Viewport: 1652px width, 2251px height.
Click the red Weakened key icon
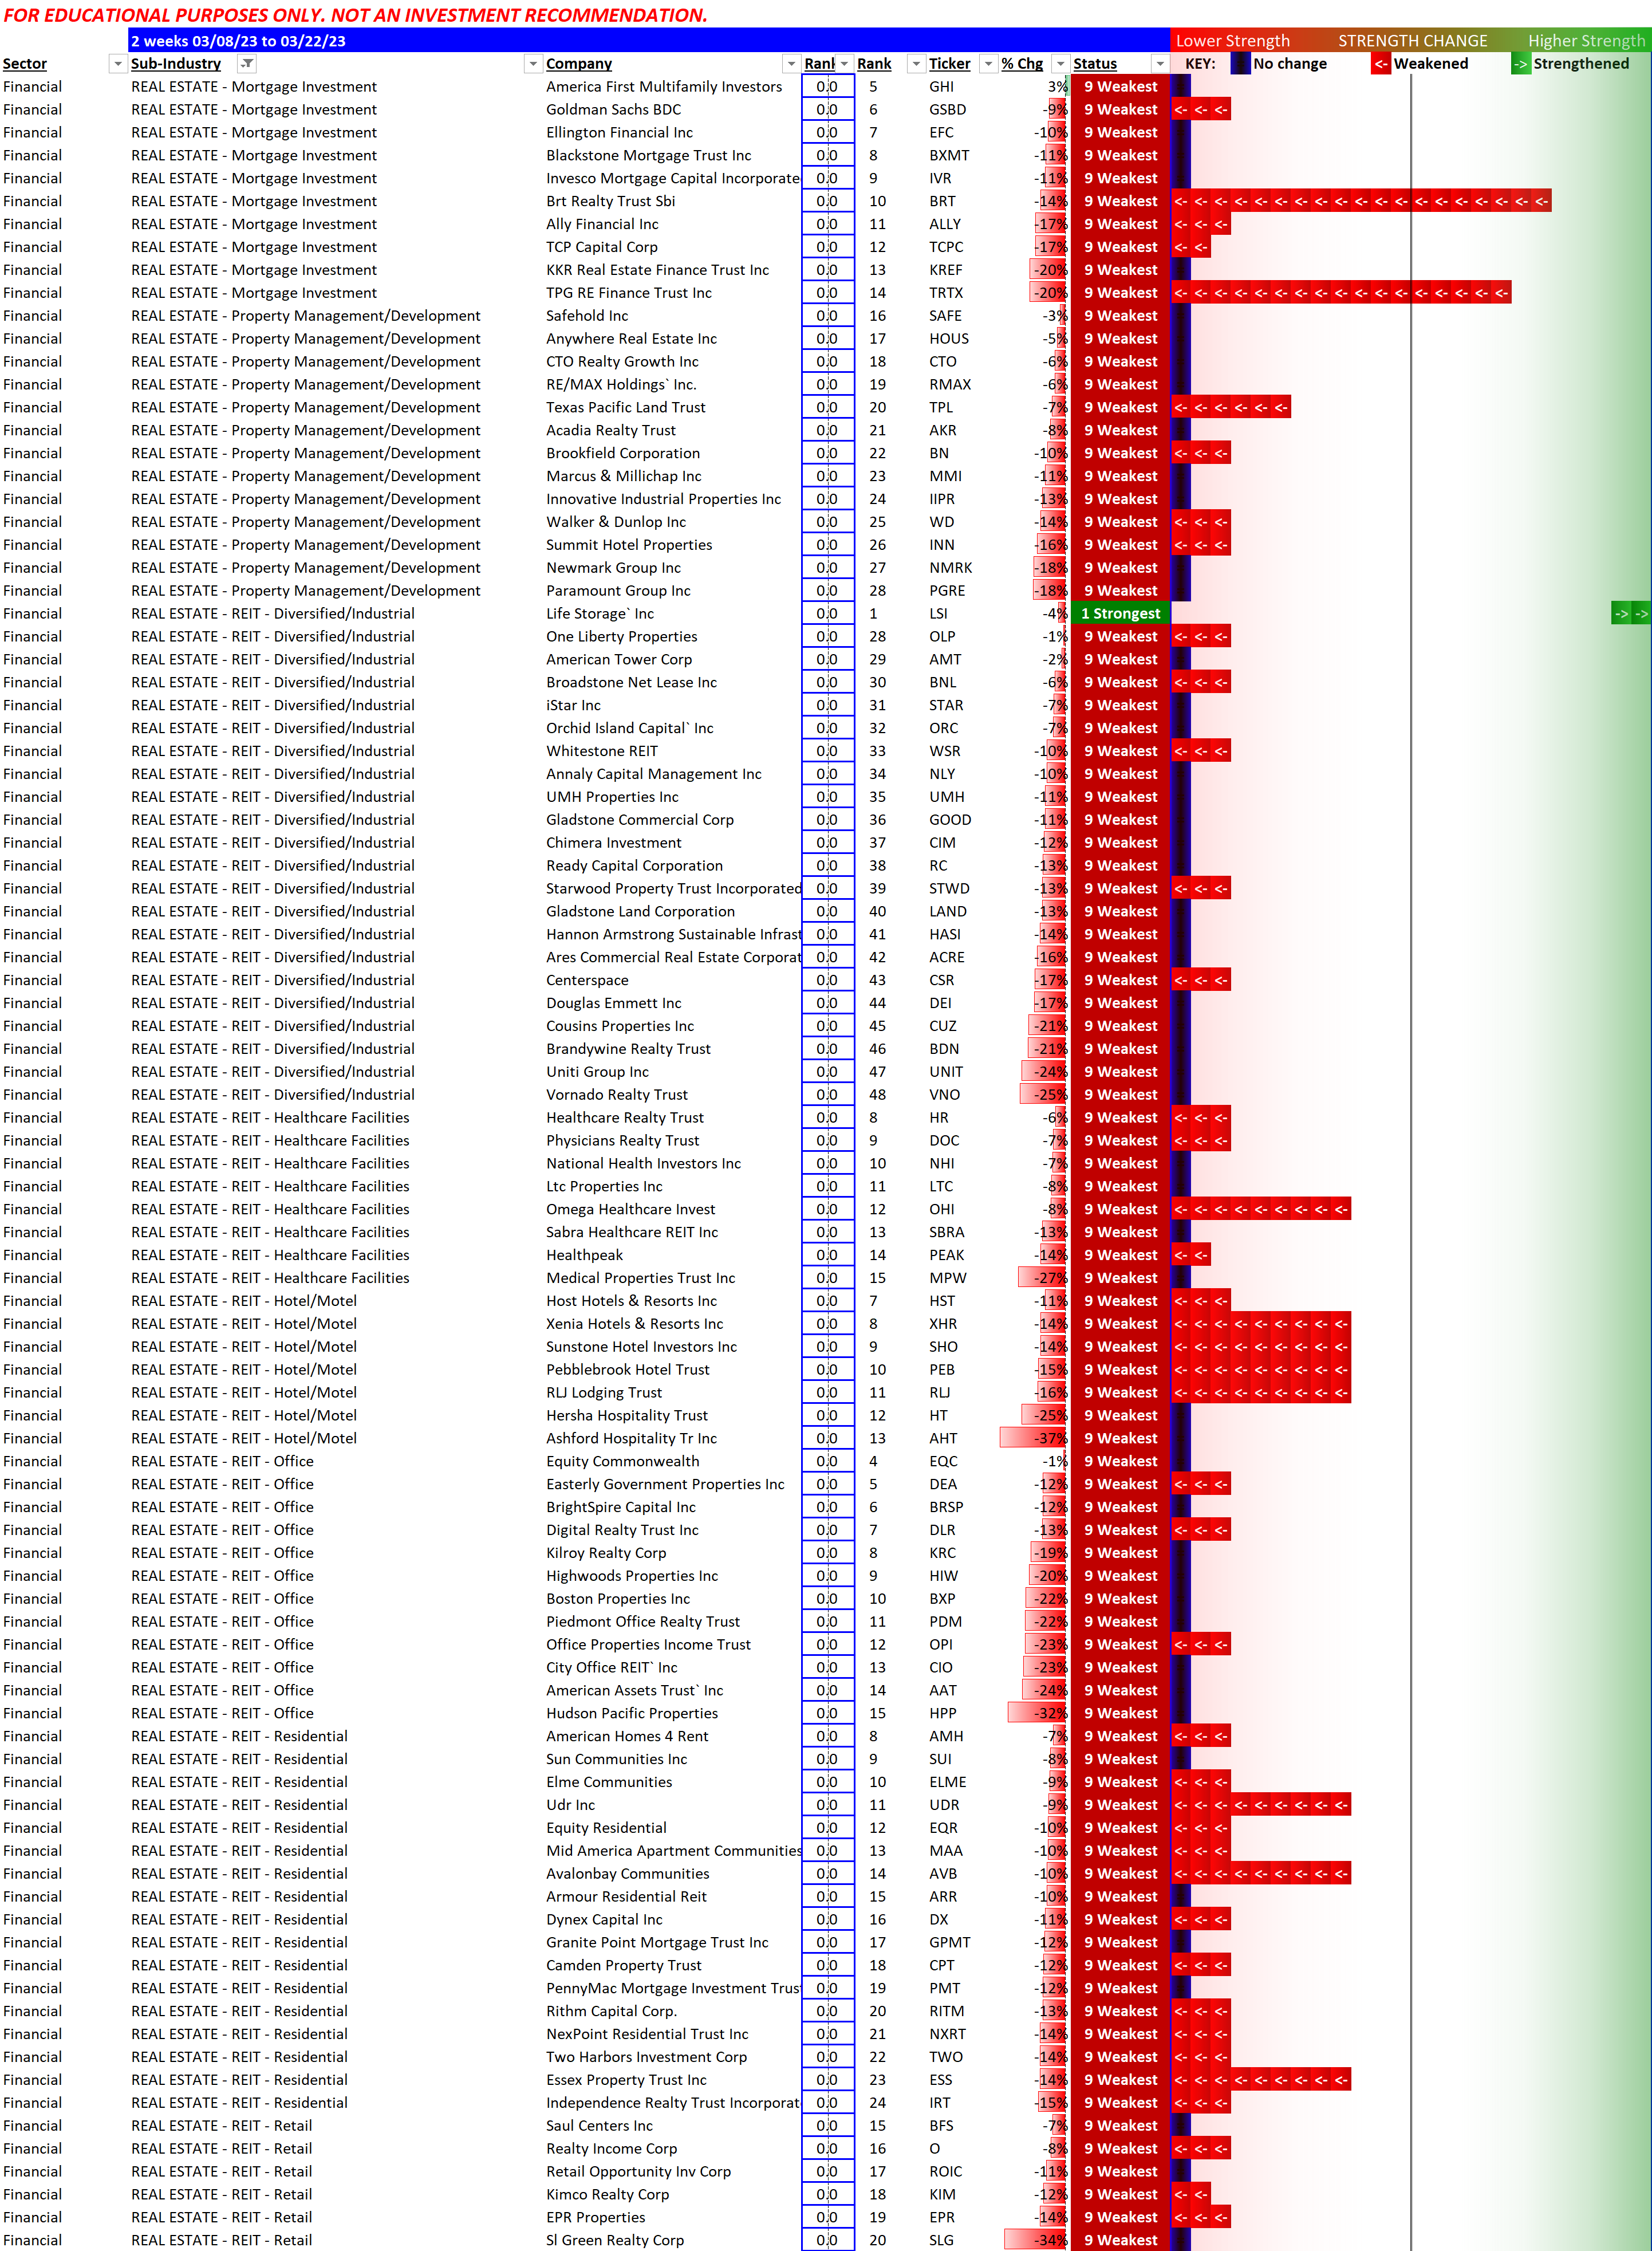[1380, 64]
